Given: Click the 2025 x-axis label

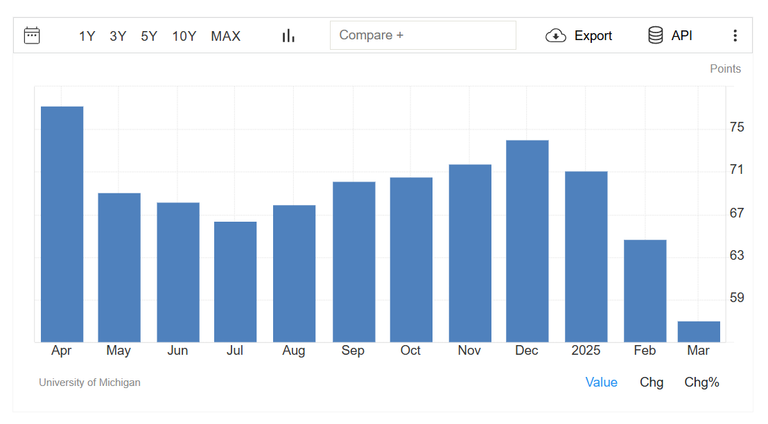Looking at the screenshot, I should [x=586, y=351].
